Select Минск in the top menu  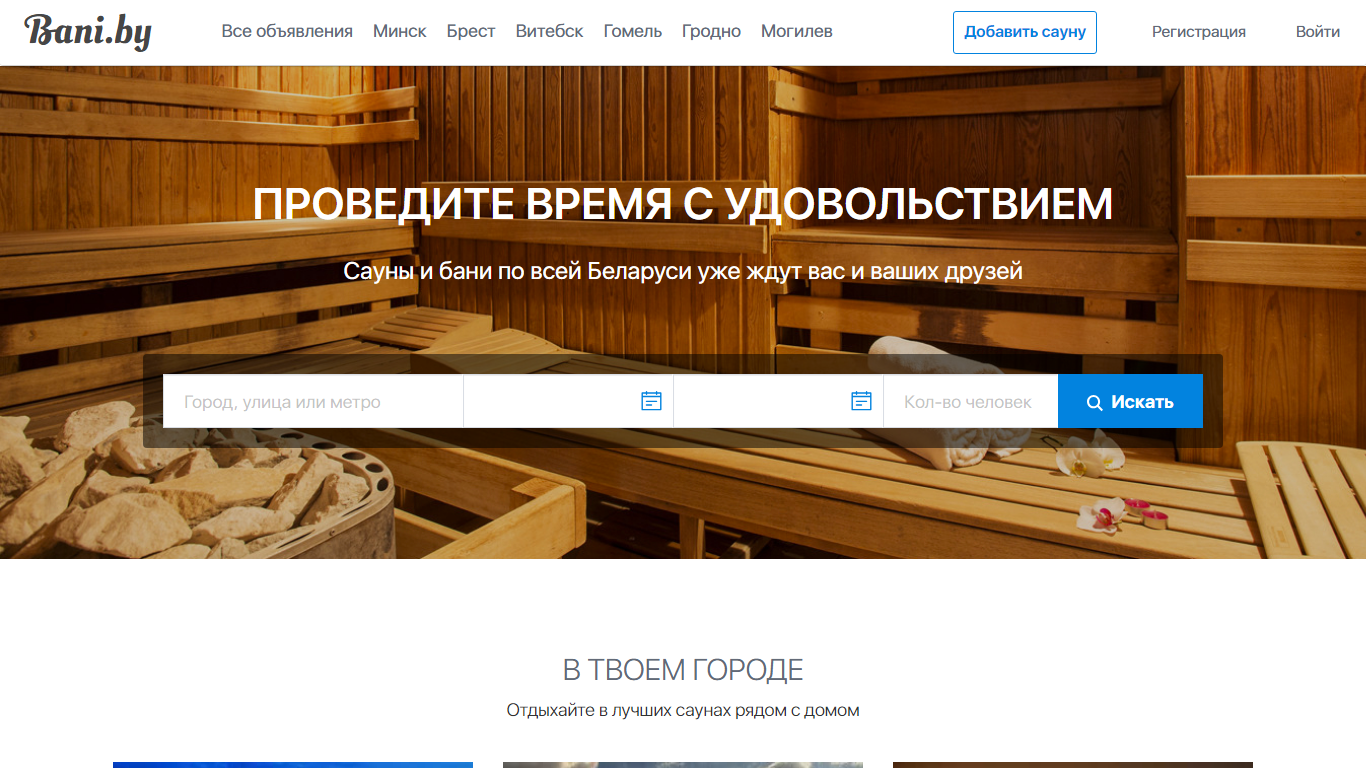(x=400, y=31)
